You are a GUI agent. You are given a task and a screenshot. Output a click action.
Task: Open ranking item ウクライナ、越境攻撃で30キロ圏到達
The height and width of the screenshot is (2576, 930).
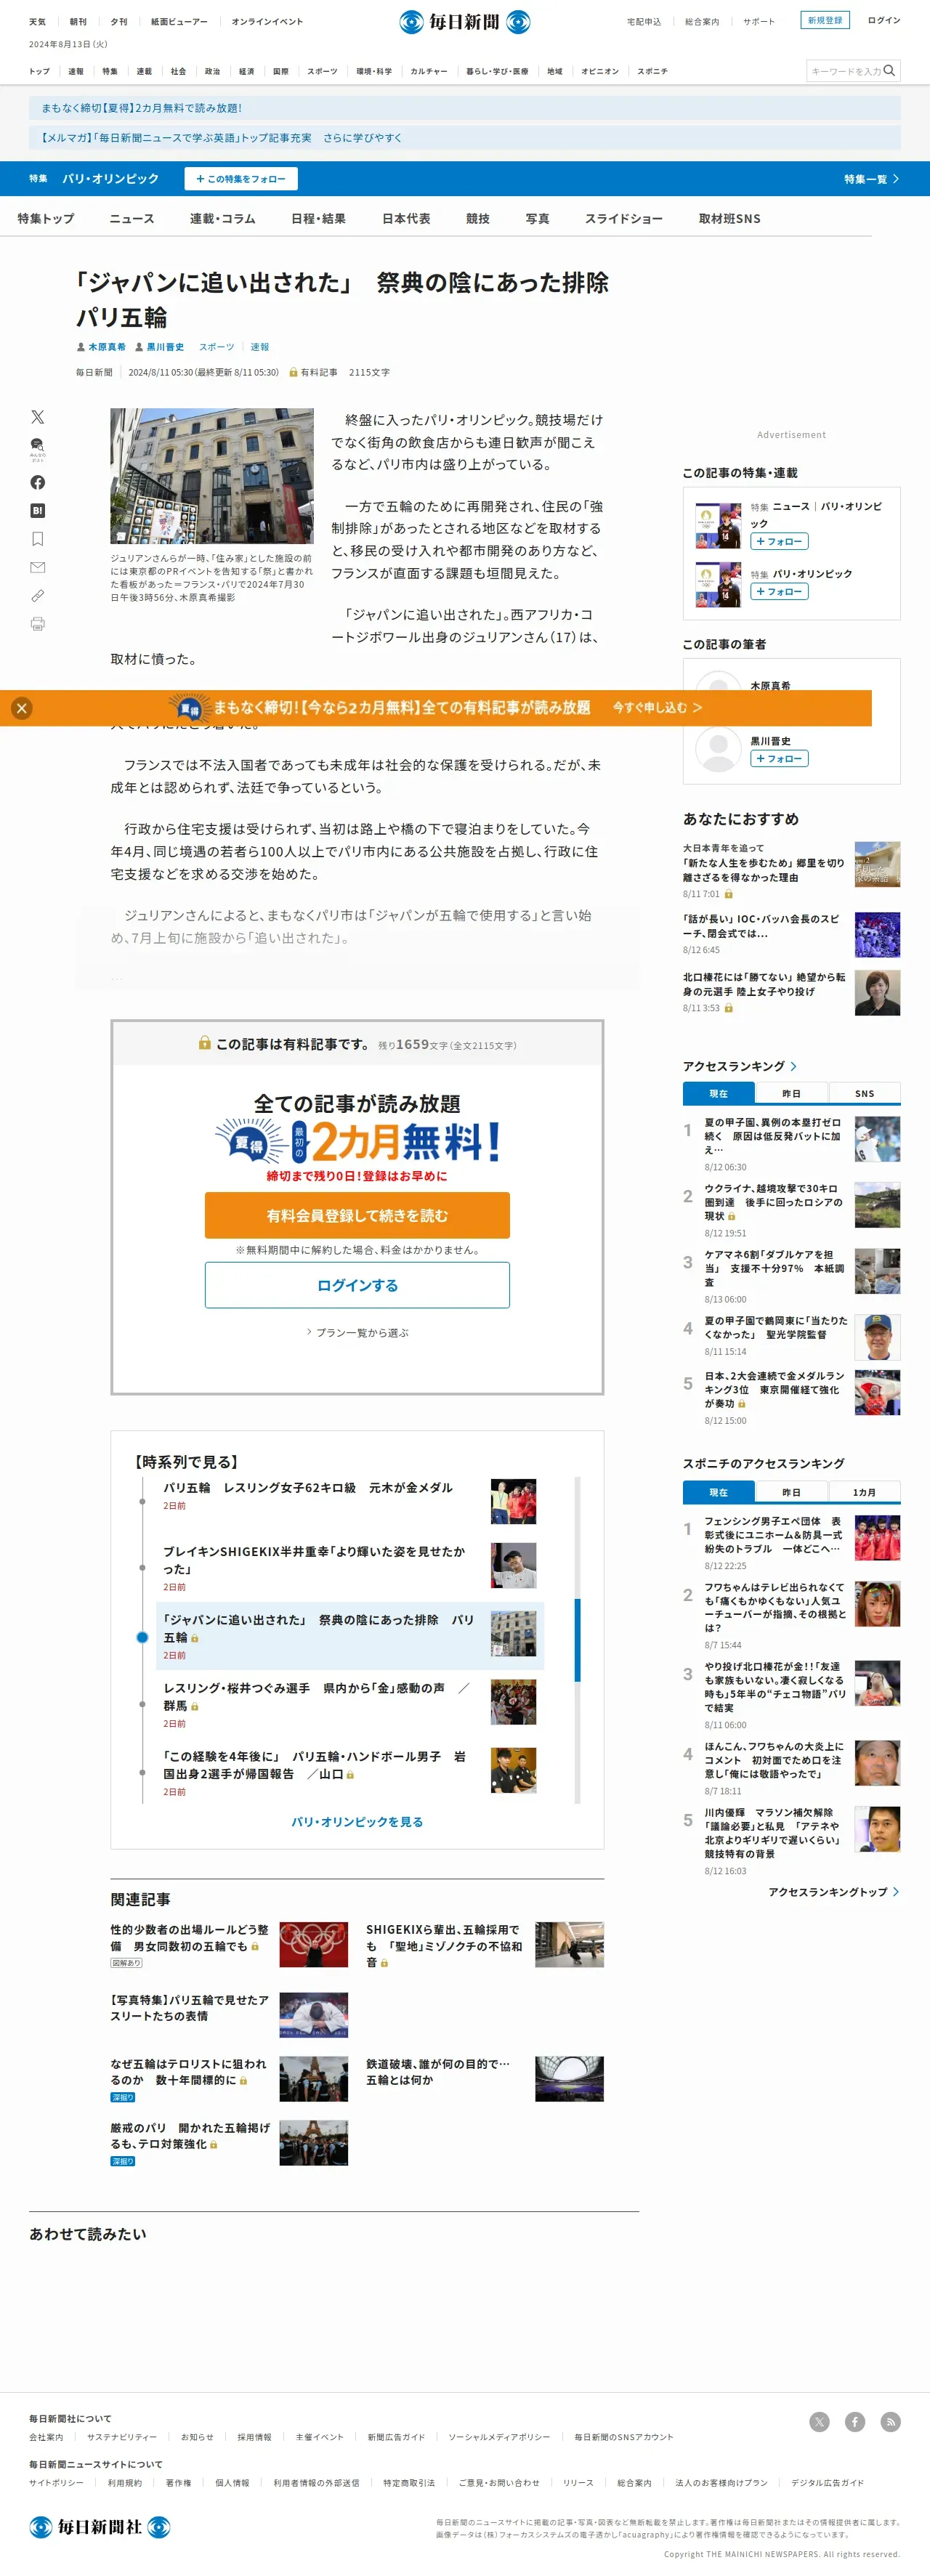(774, 1202)
